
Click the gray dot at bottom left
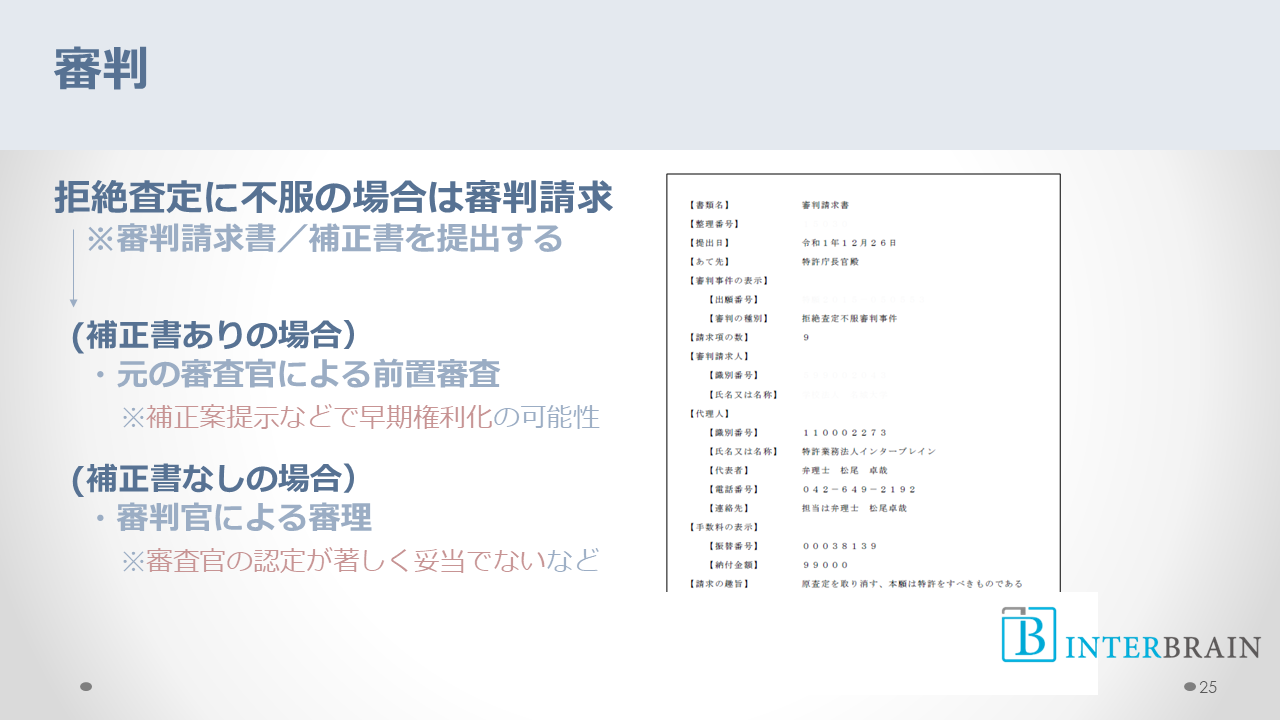[86, 687]
